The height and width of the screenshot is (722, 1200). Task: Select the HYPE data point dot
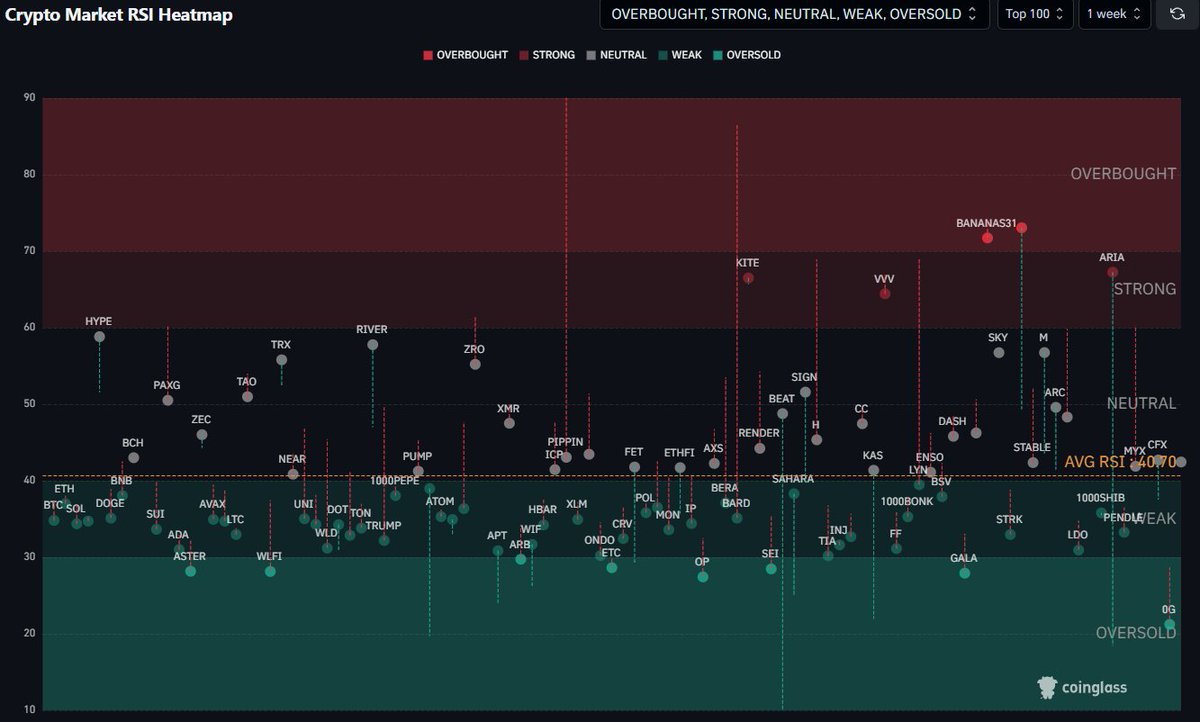99,337
